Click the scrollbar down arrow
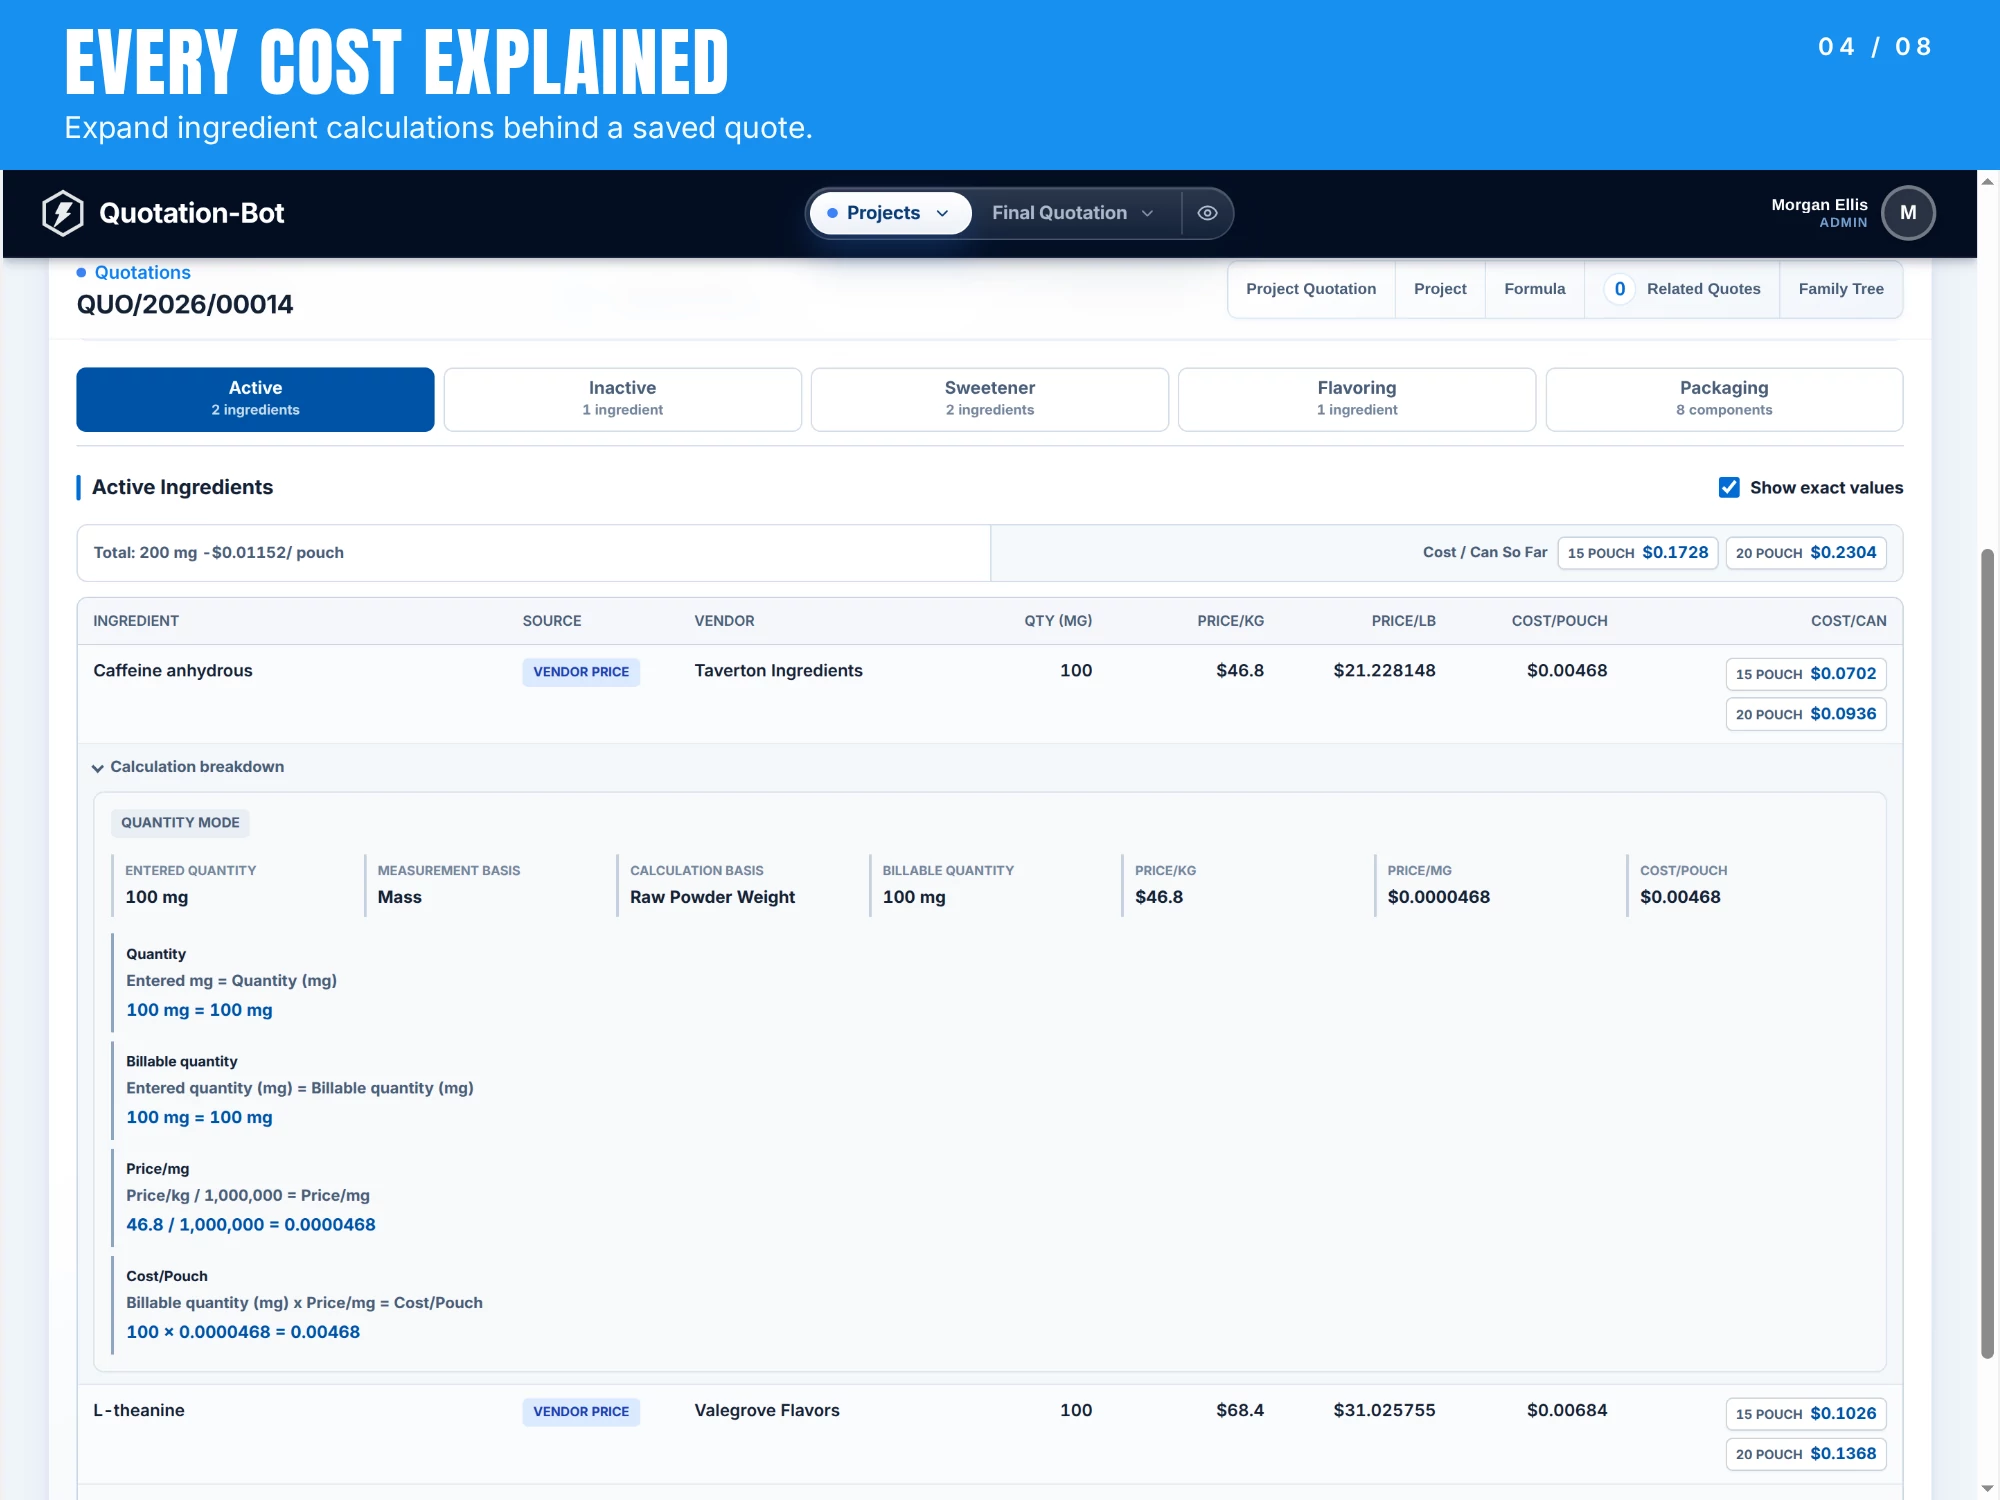2000x1500 pixels. click(x=1987, y=1489)
